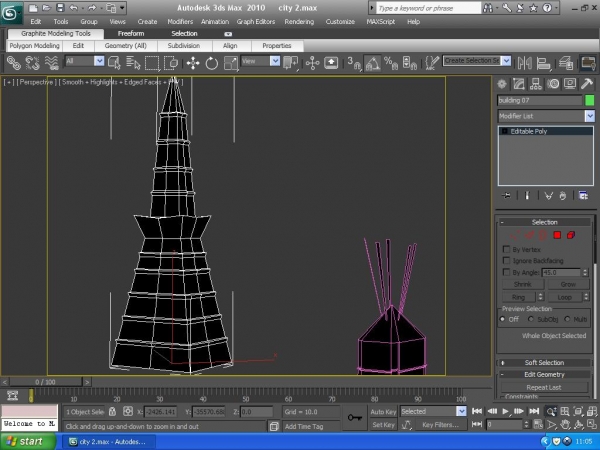Open the MAXScript menu
Viewport: 600px width, 450px height.
pos(380,22)
